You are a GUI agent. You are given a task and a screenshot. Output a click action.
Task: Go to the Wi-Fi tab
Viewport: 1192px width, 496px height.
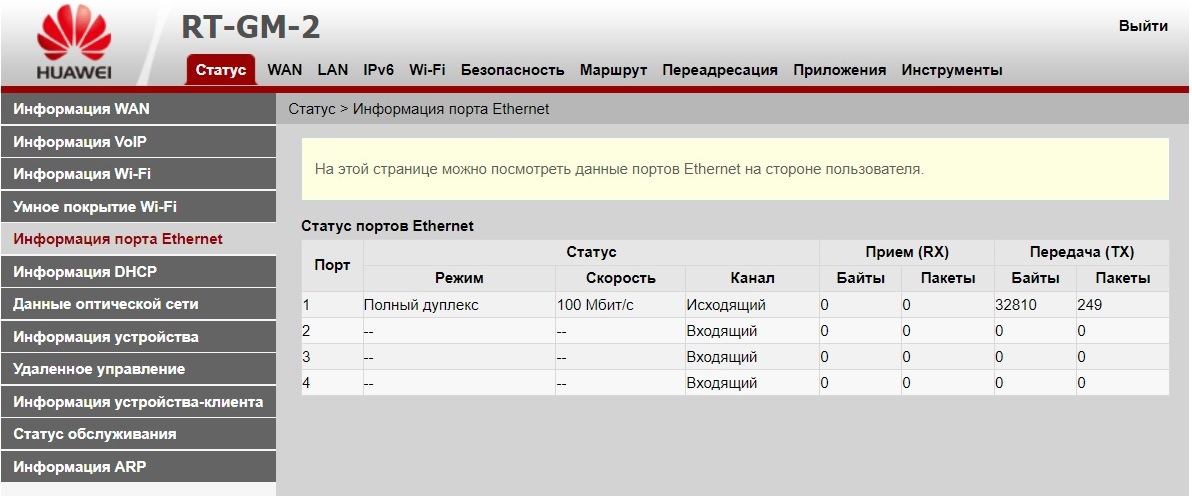click(x=427, y=70)
